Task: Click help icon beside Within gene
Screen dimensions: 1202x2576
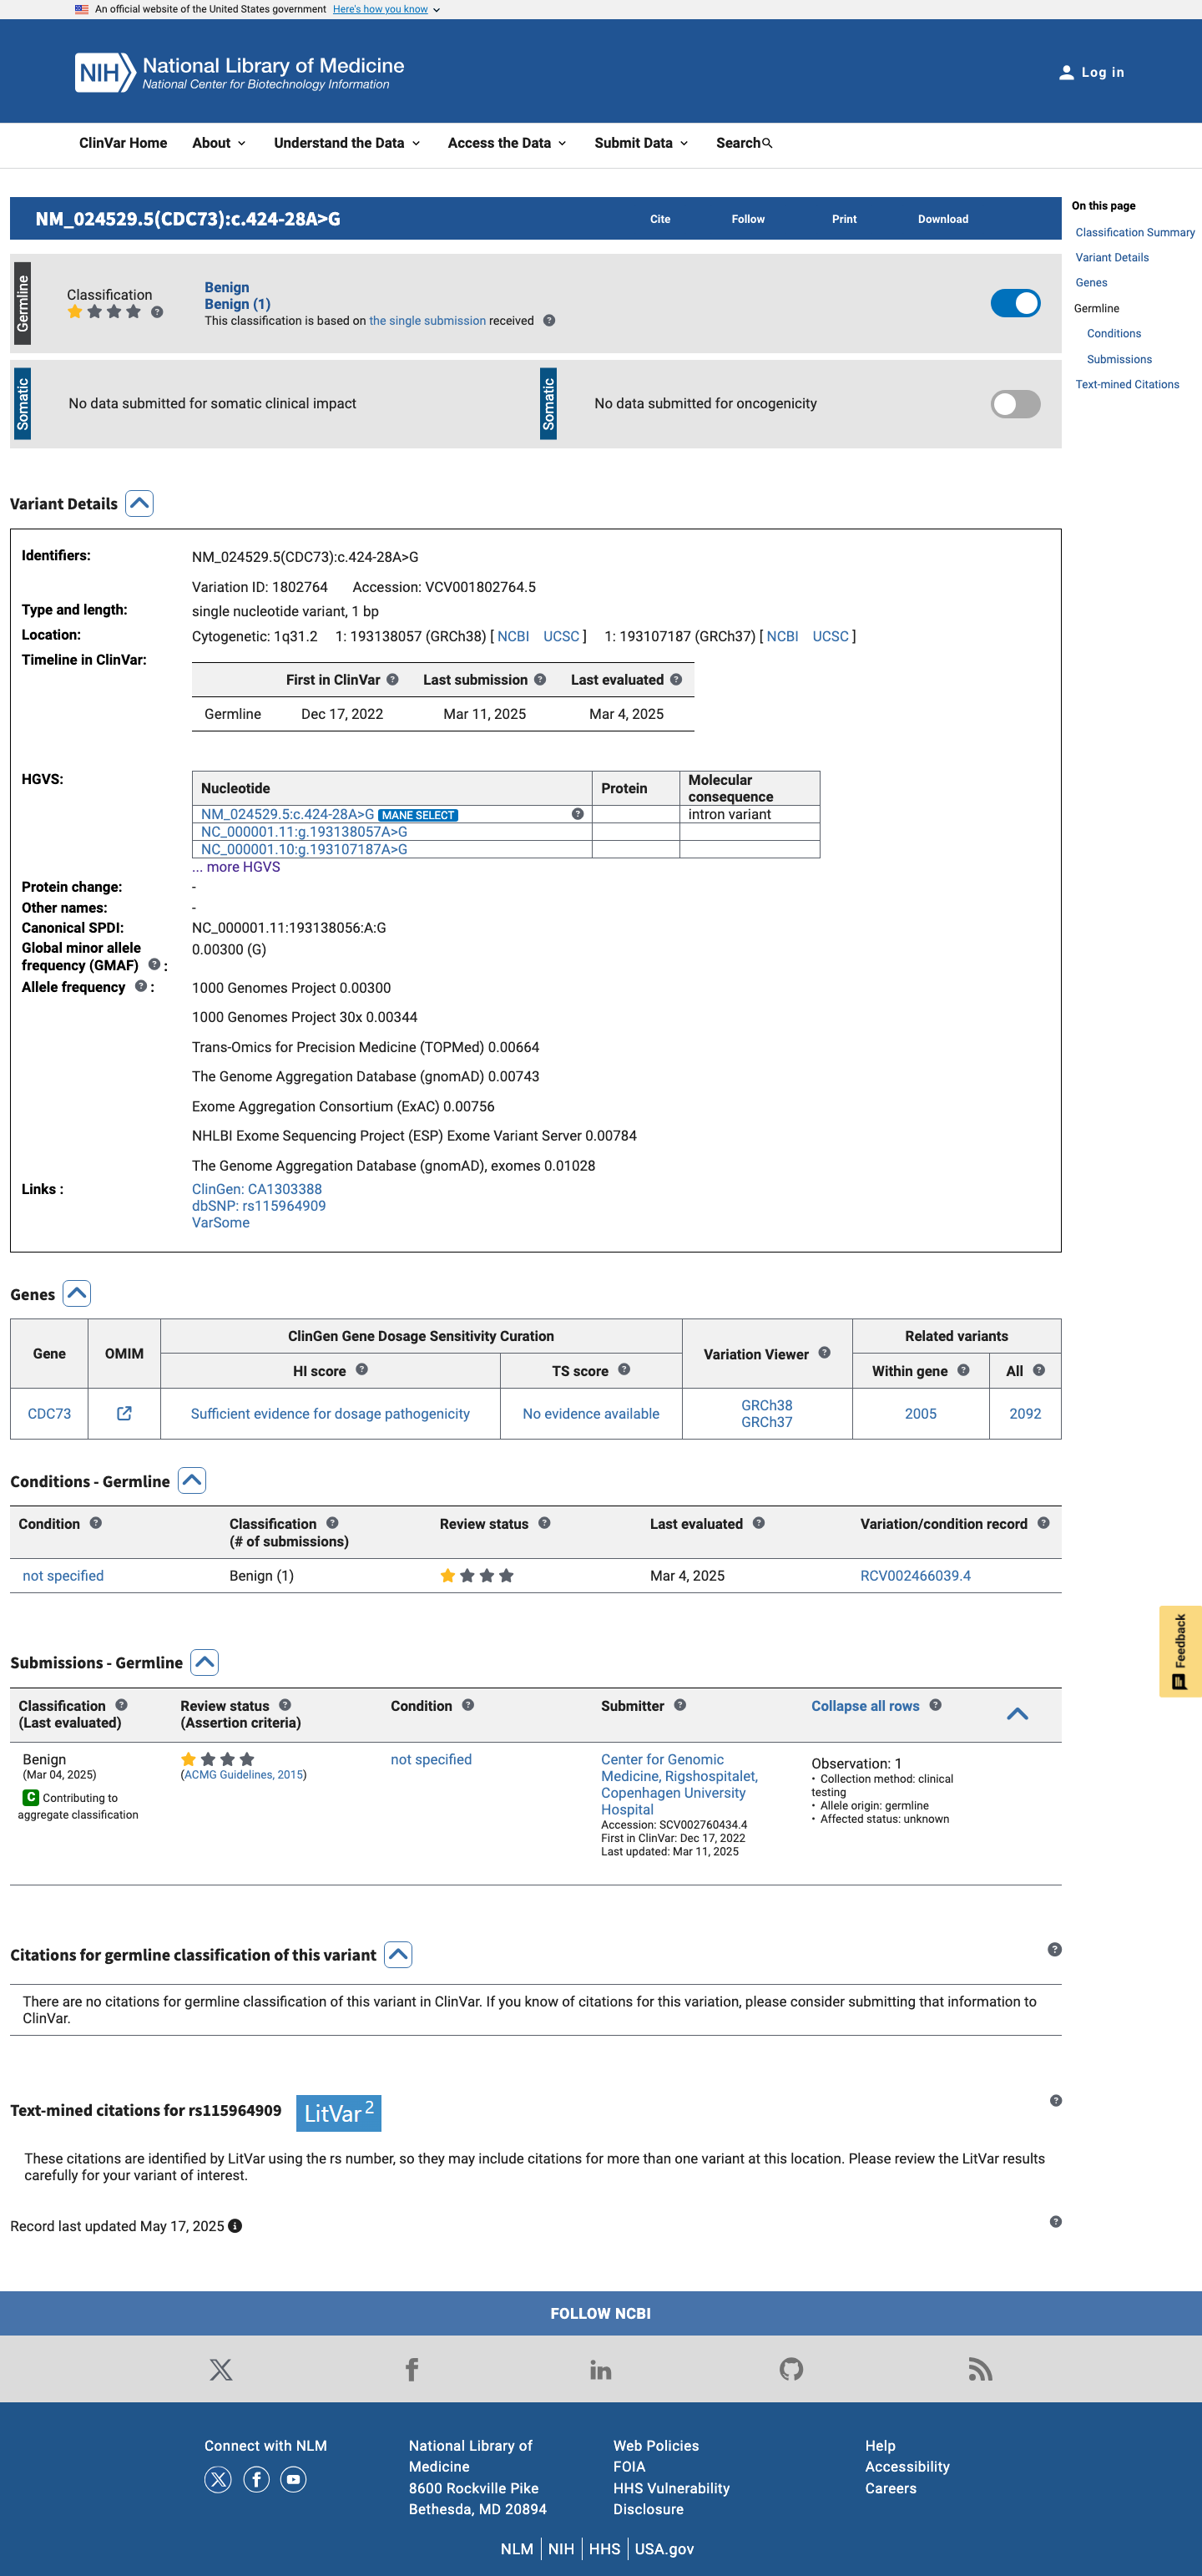Action: click(x=963, y=1370)
